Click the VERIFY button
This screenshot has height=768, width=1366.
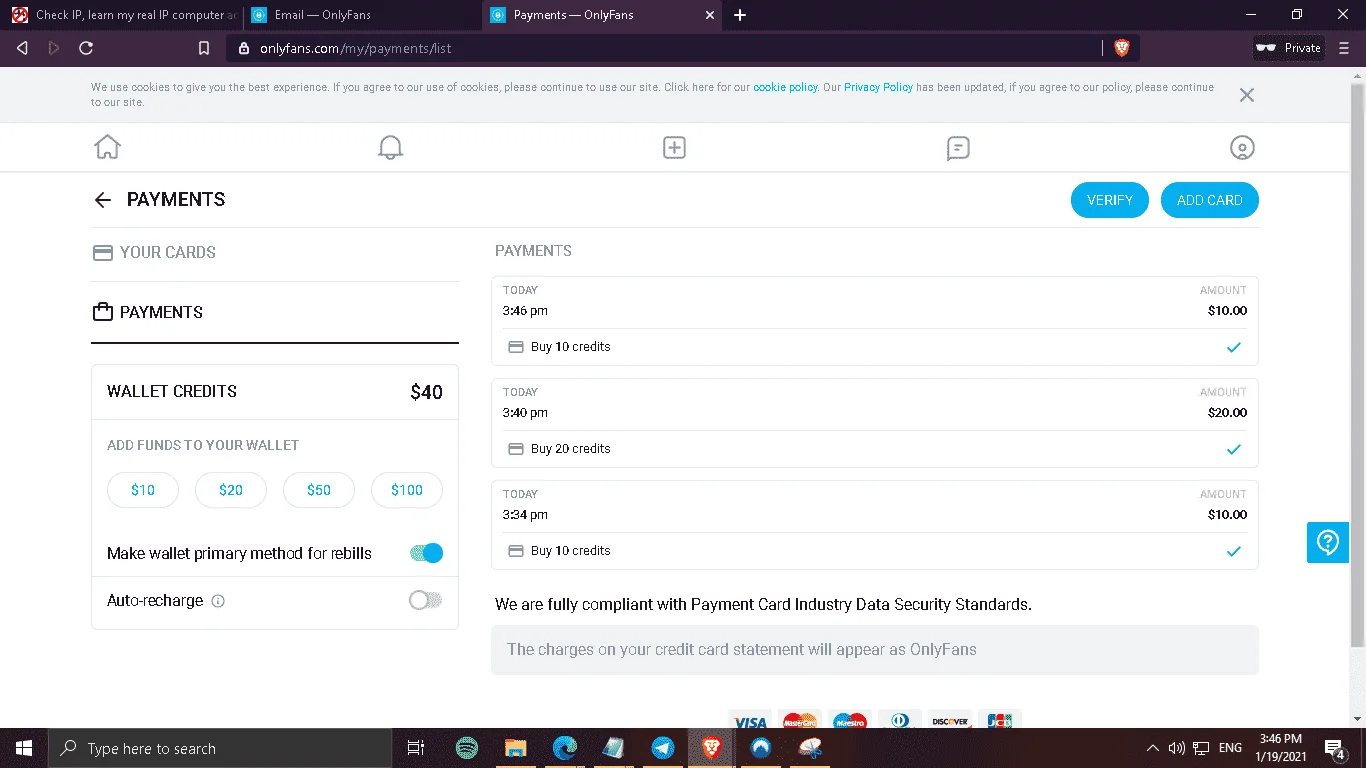click(1110, 200)
